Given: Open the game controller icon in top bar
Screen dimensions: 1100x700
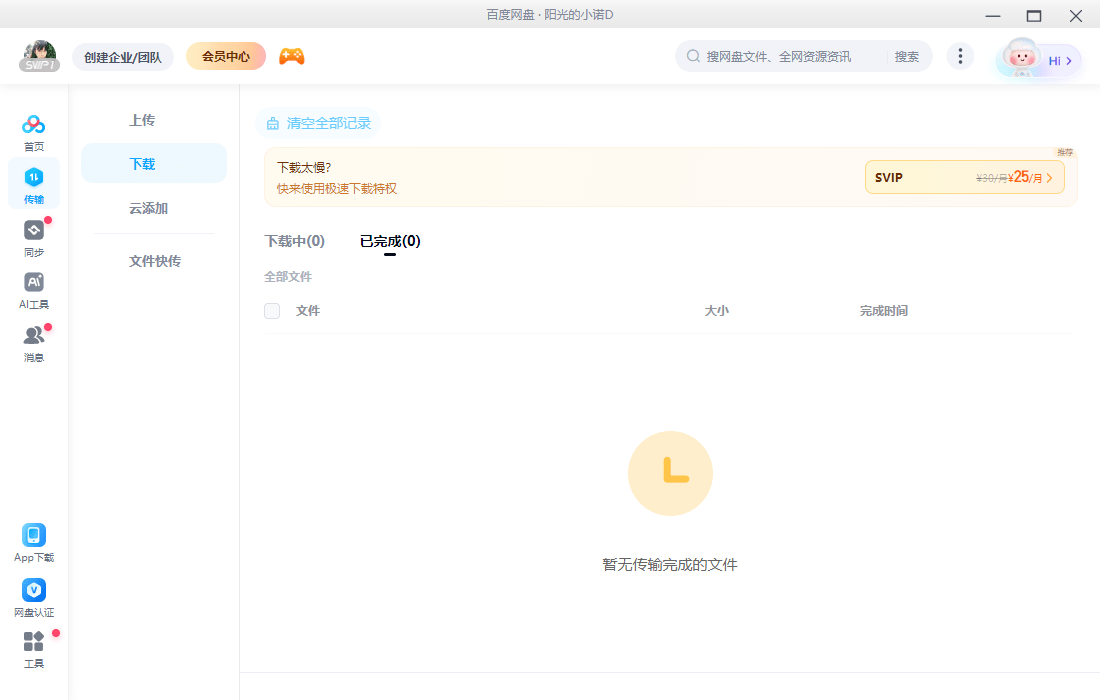Looking at the screenshot, I should [x=291, y=56].
